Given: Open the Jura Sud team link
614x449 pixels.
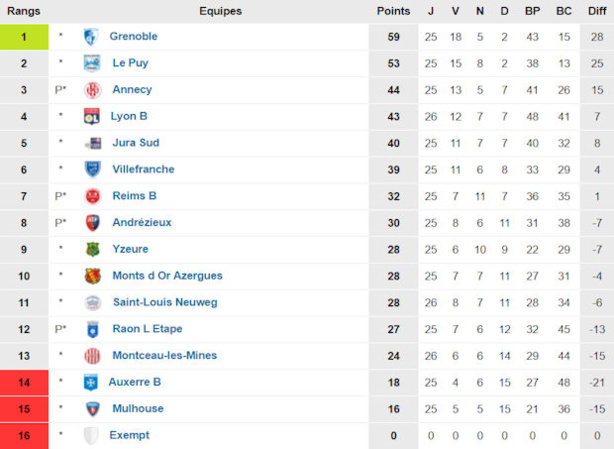Looking at the screenshot, I should 135,143.
